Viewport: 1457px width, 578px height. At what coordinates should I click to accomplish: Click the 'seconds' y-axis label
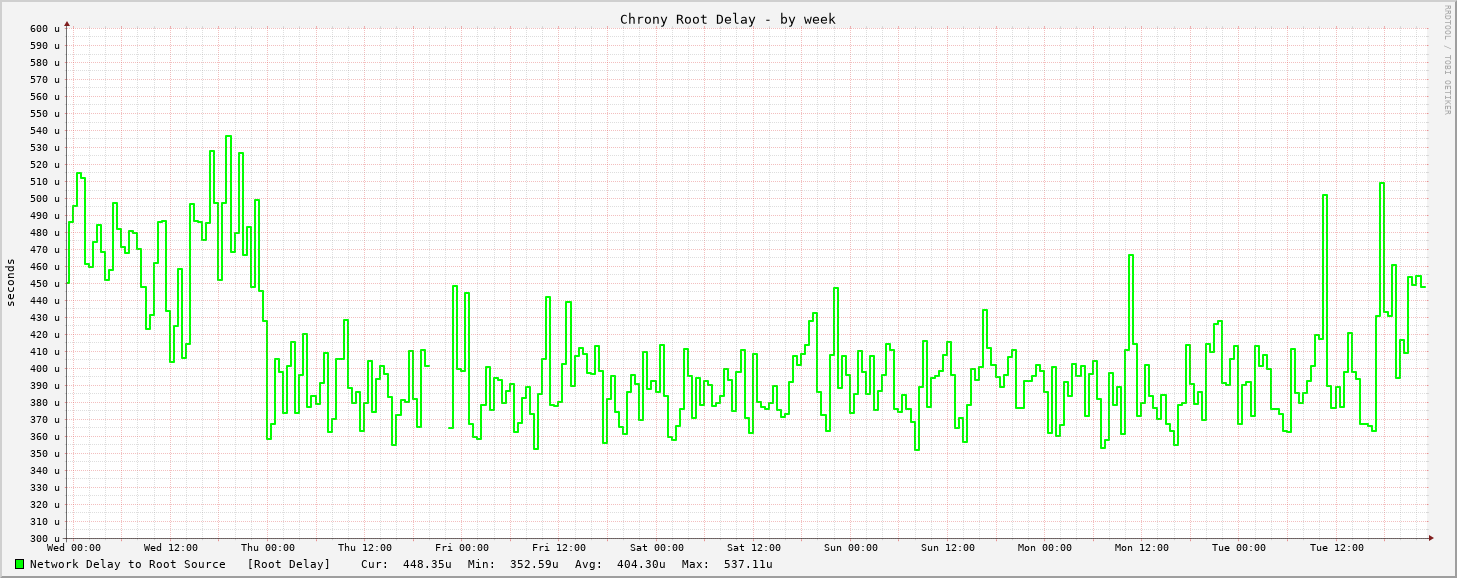coord(11,282)
